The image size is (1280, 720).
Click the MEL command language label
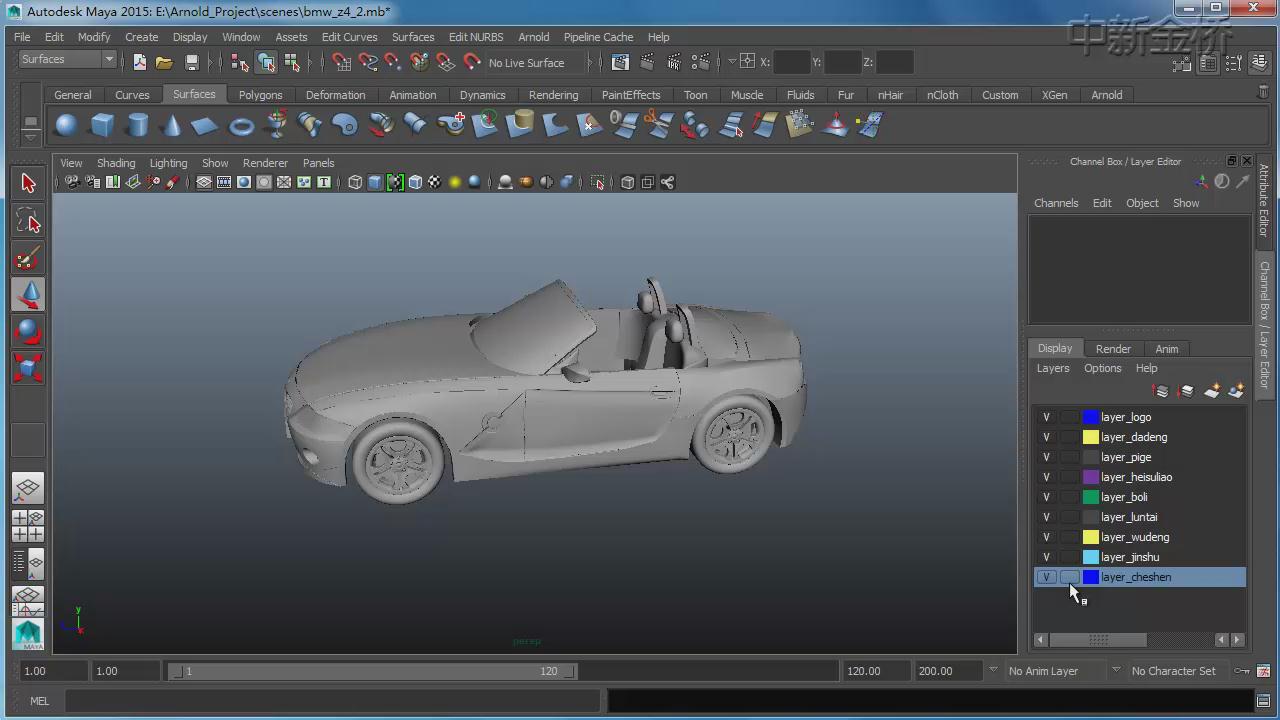tap(39, 701)
